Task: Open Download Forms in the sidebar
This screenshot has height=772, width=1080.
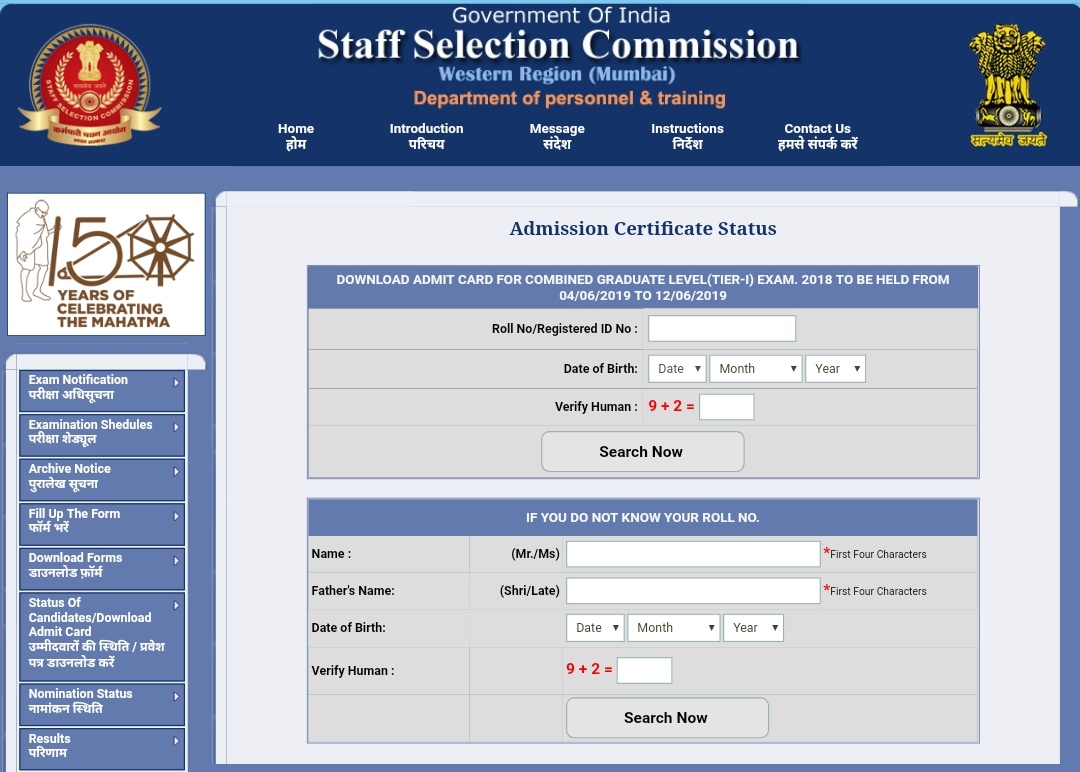Action: pos(102,568)
